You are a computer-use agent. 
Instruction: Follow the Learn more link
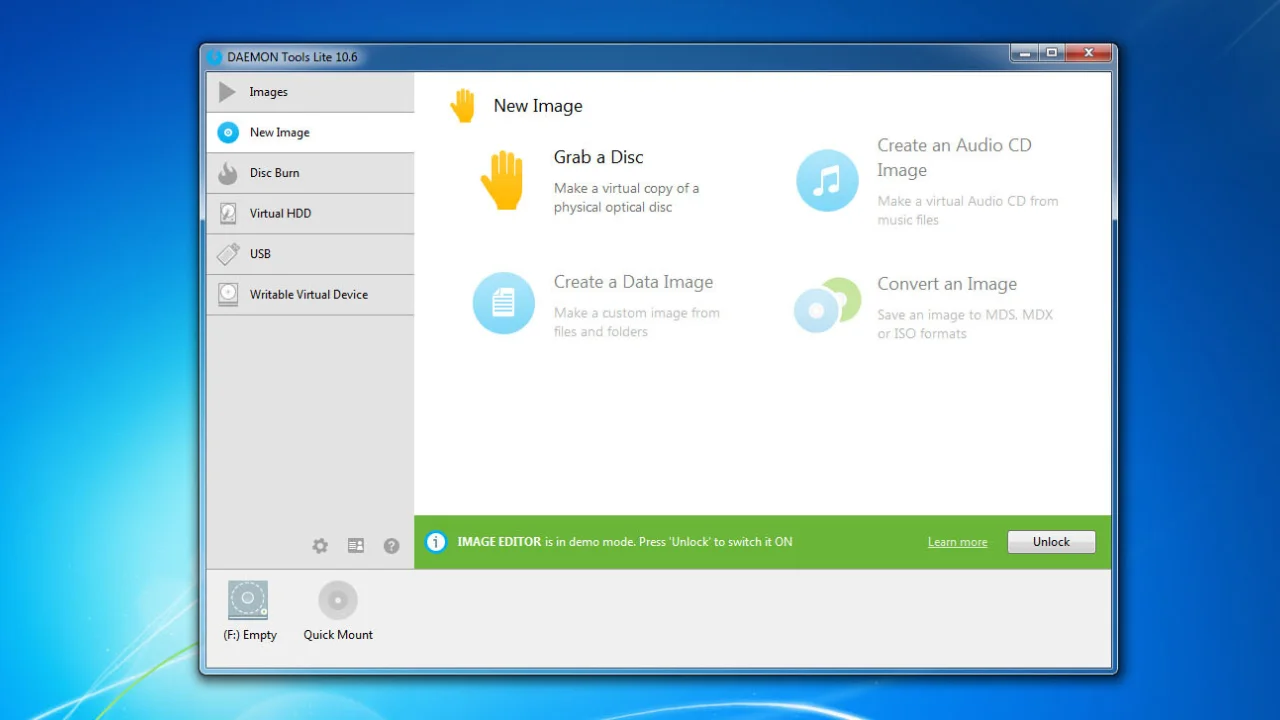957,542
